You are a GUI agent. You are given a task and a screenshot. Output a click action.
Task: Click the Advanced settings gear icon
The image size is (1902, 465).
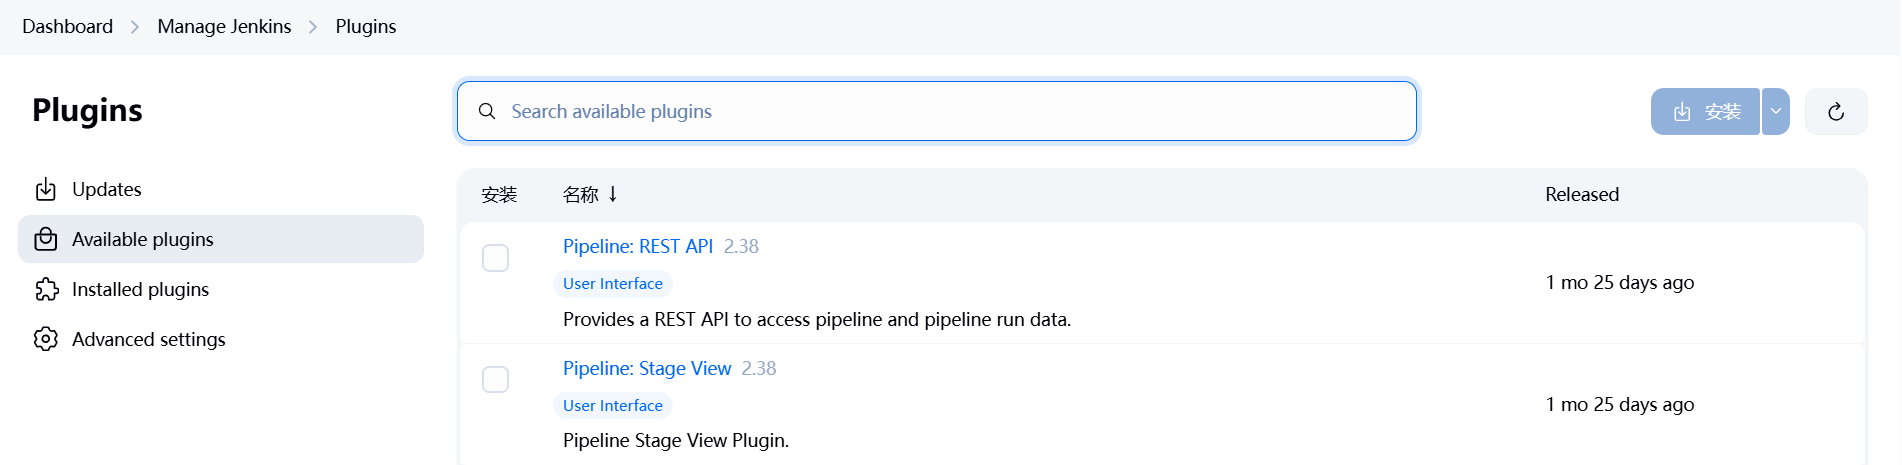pos(46,339)
